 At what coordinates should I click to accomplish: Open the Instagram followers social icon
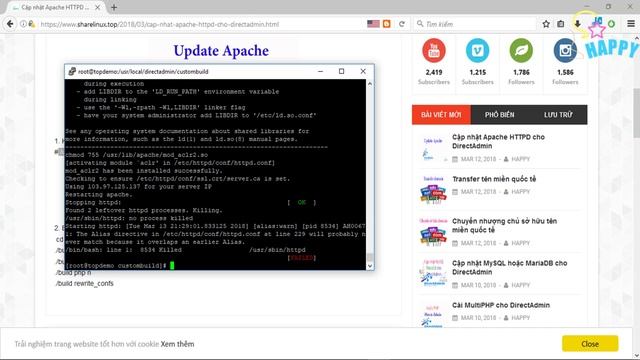[x=565, y=51]
